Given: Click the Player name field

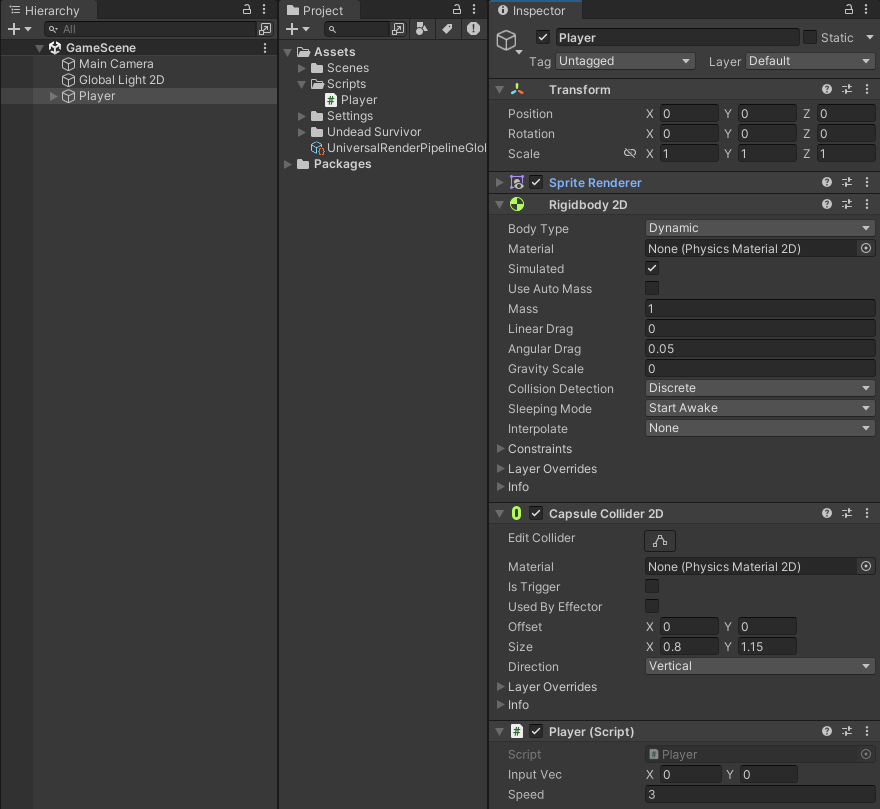Looking at the screenshot, I should pyautogui.click(x=677, y=37).
